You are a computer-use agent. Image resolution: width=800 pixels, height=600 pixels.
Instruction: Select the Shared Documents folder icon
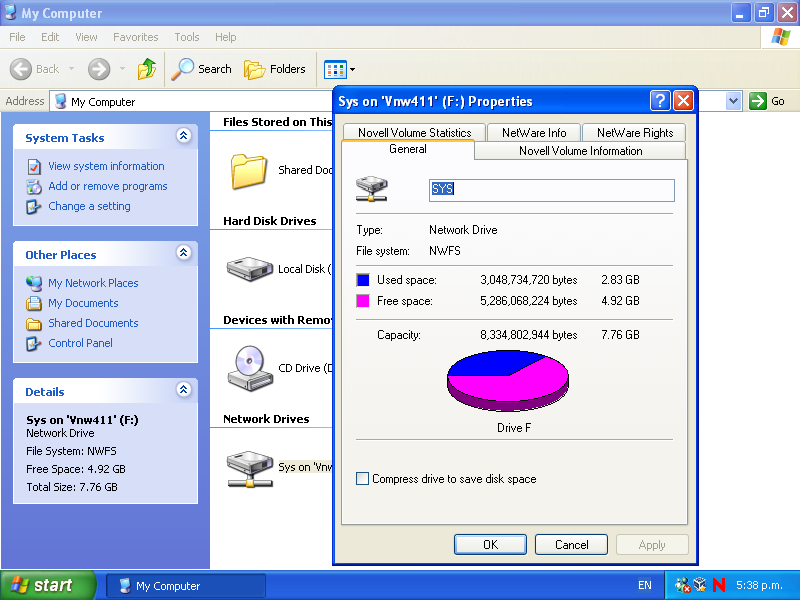pos(248,171)
